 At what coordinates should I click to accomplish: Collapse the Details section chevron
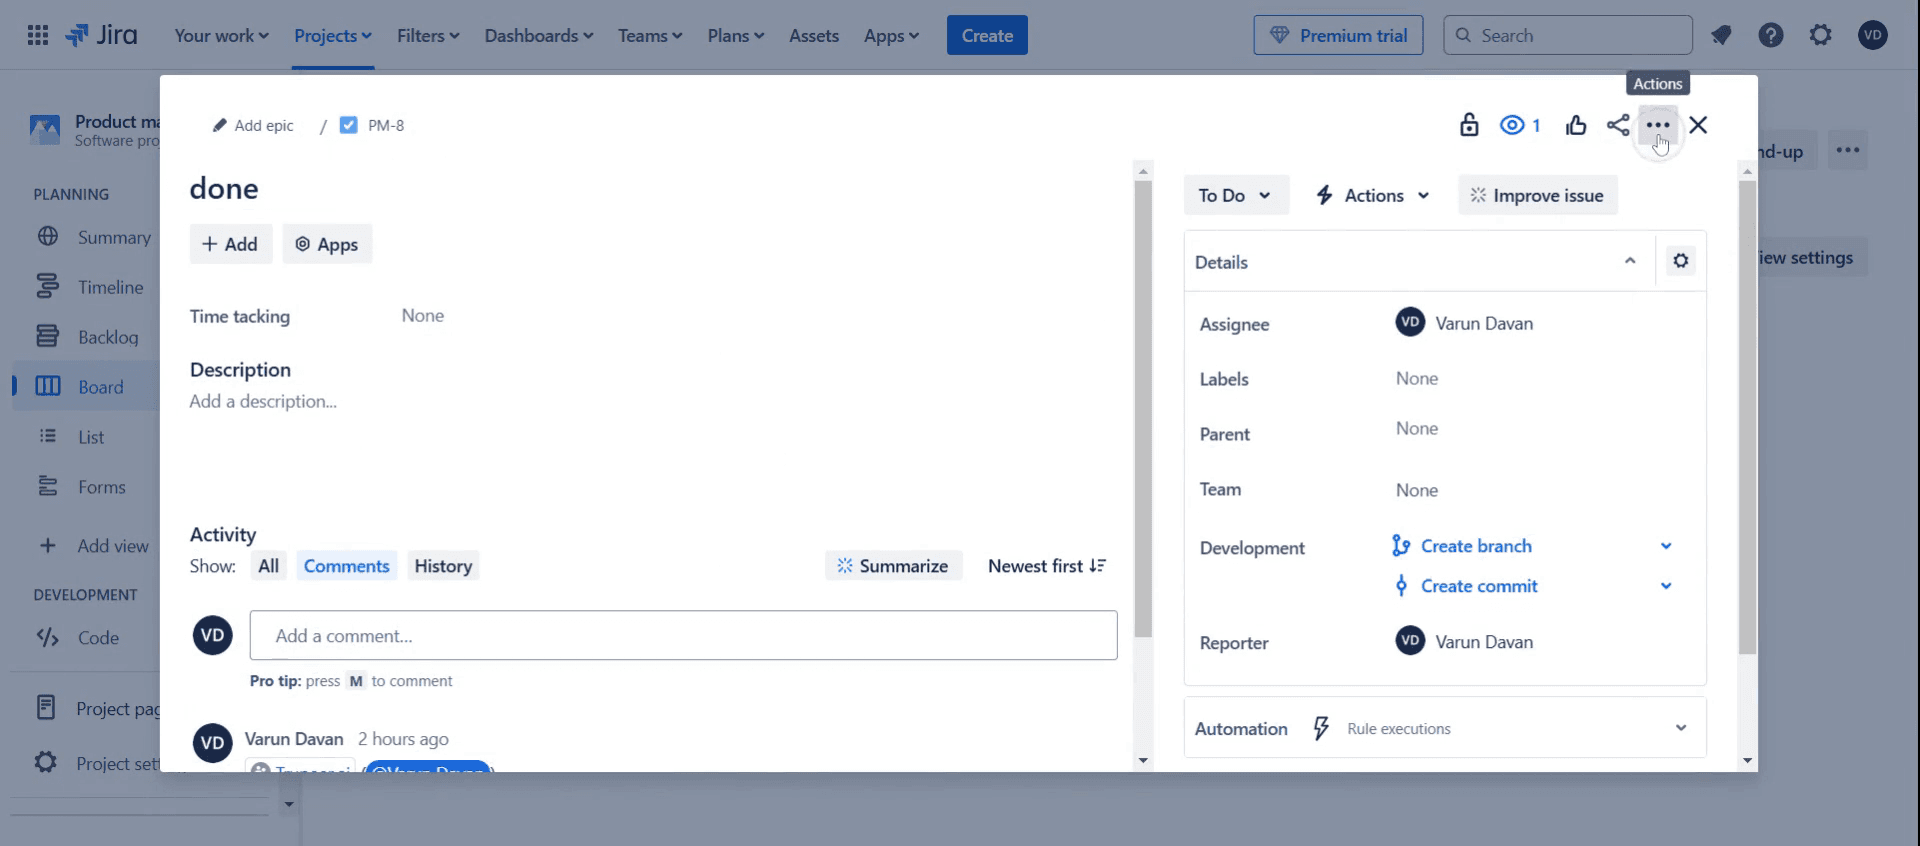point(1630,261)
